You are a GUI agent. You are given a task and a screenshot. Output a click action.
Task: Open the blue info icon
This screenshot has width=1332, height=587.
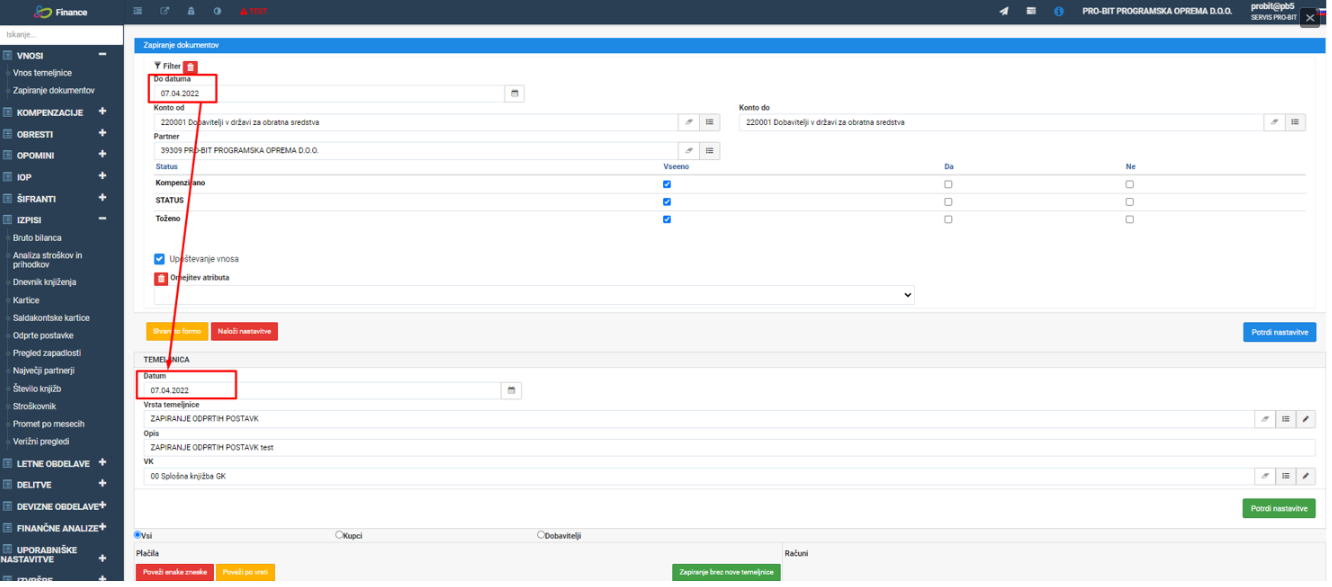[1059, 11]
